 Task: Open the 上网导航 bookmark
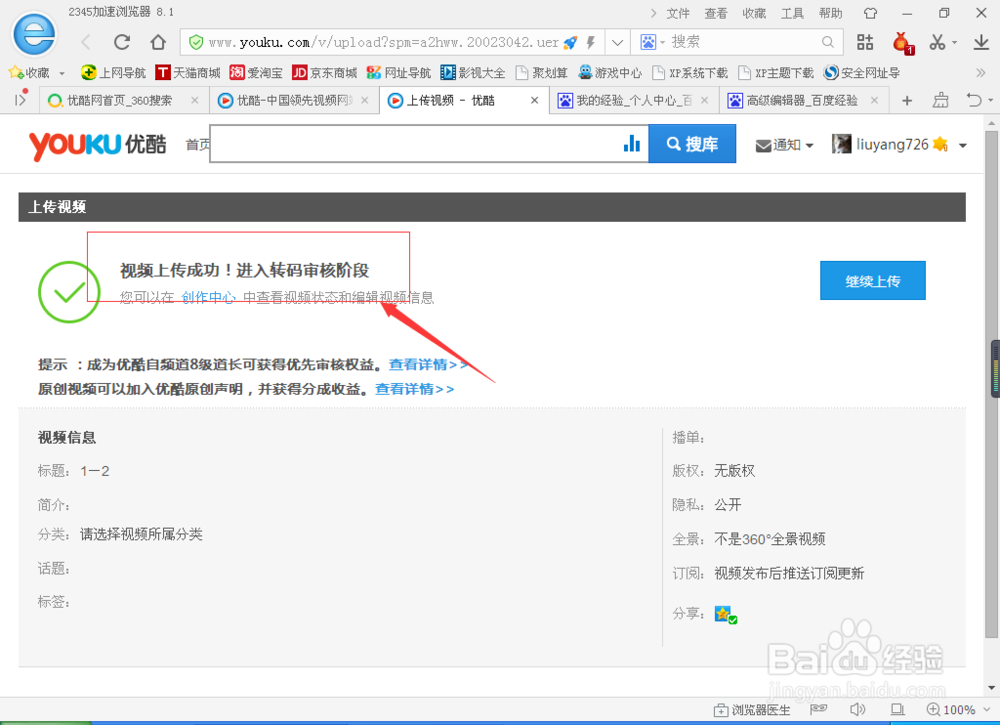point(114,73)
